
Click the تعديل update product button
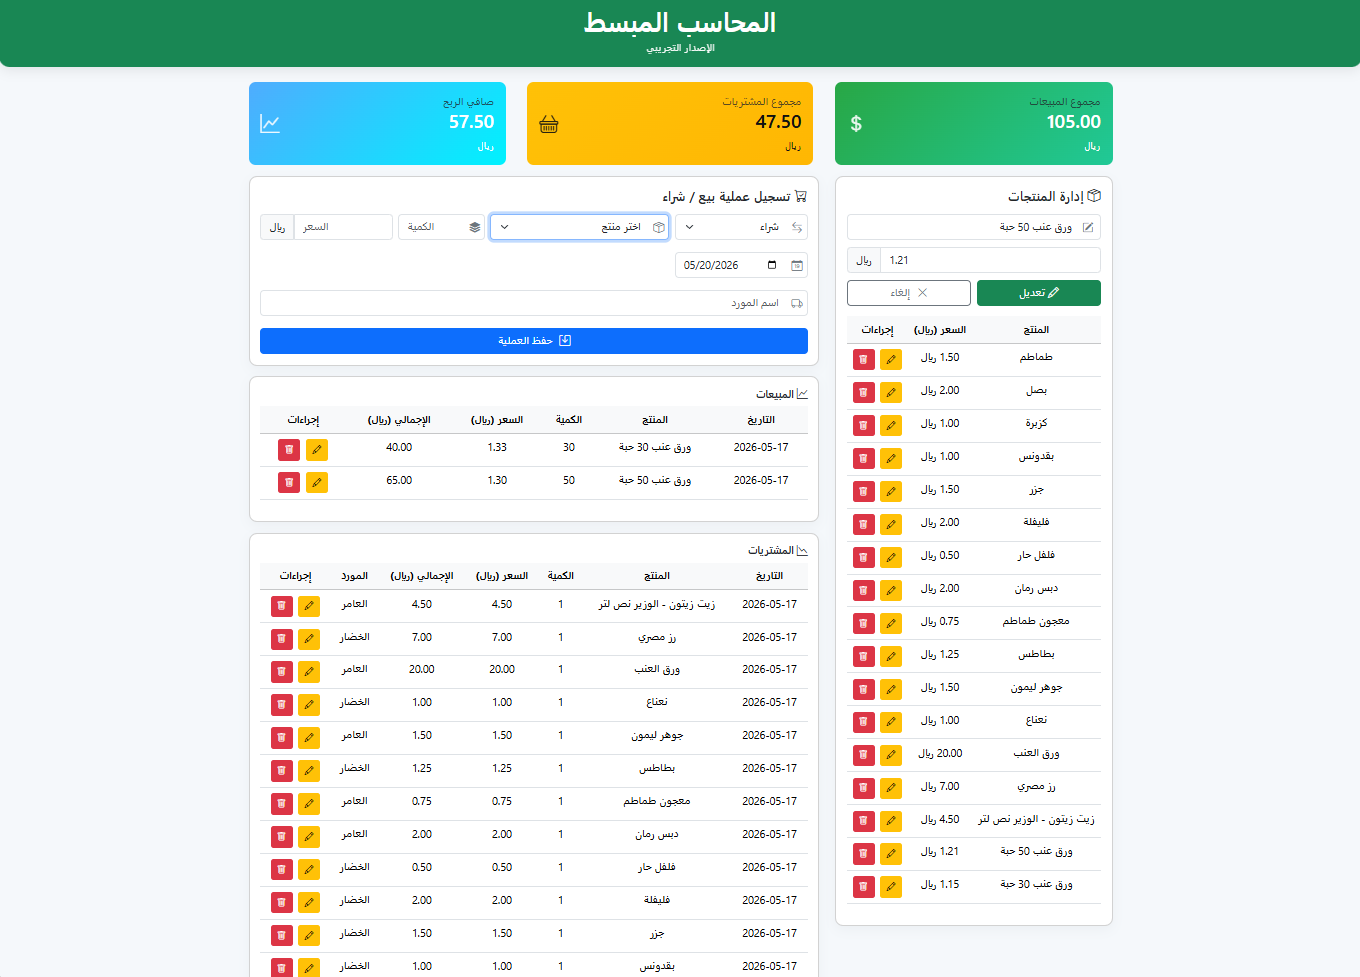click(1039, 293)
